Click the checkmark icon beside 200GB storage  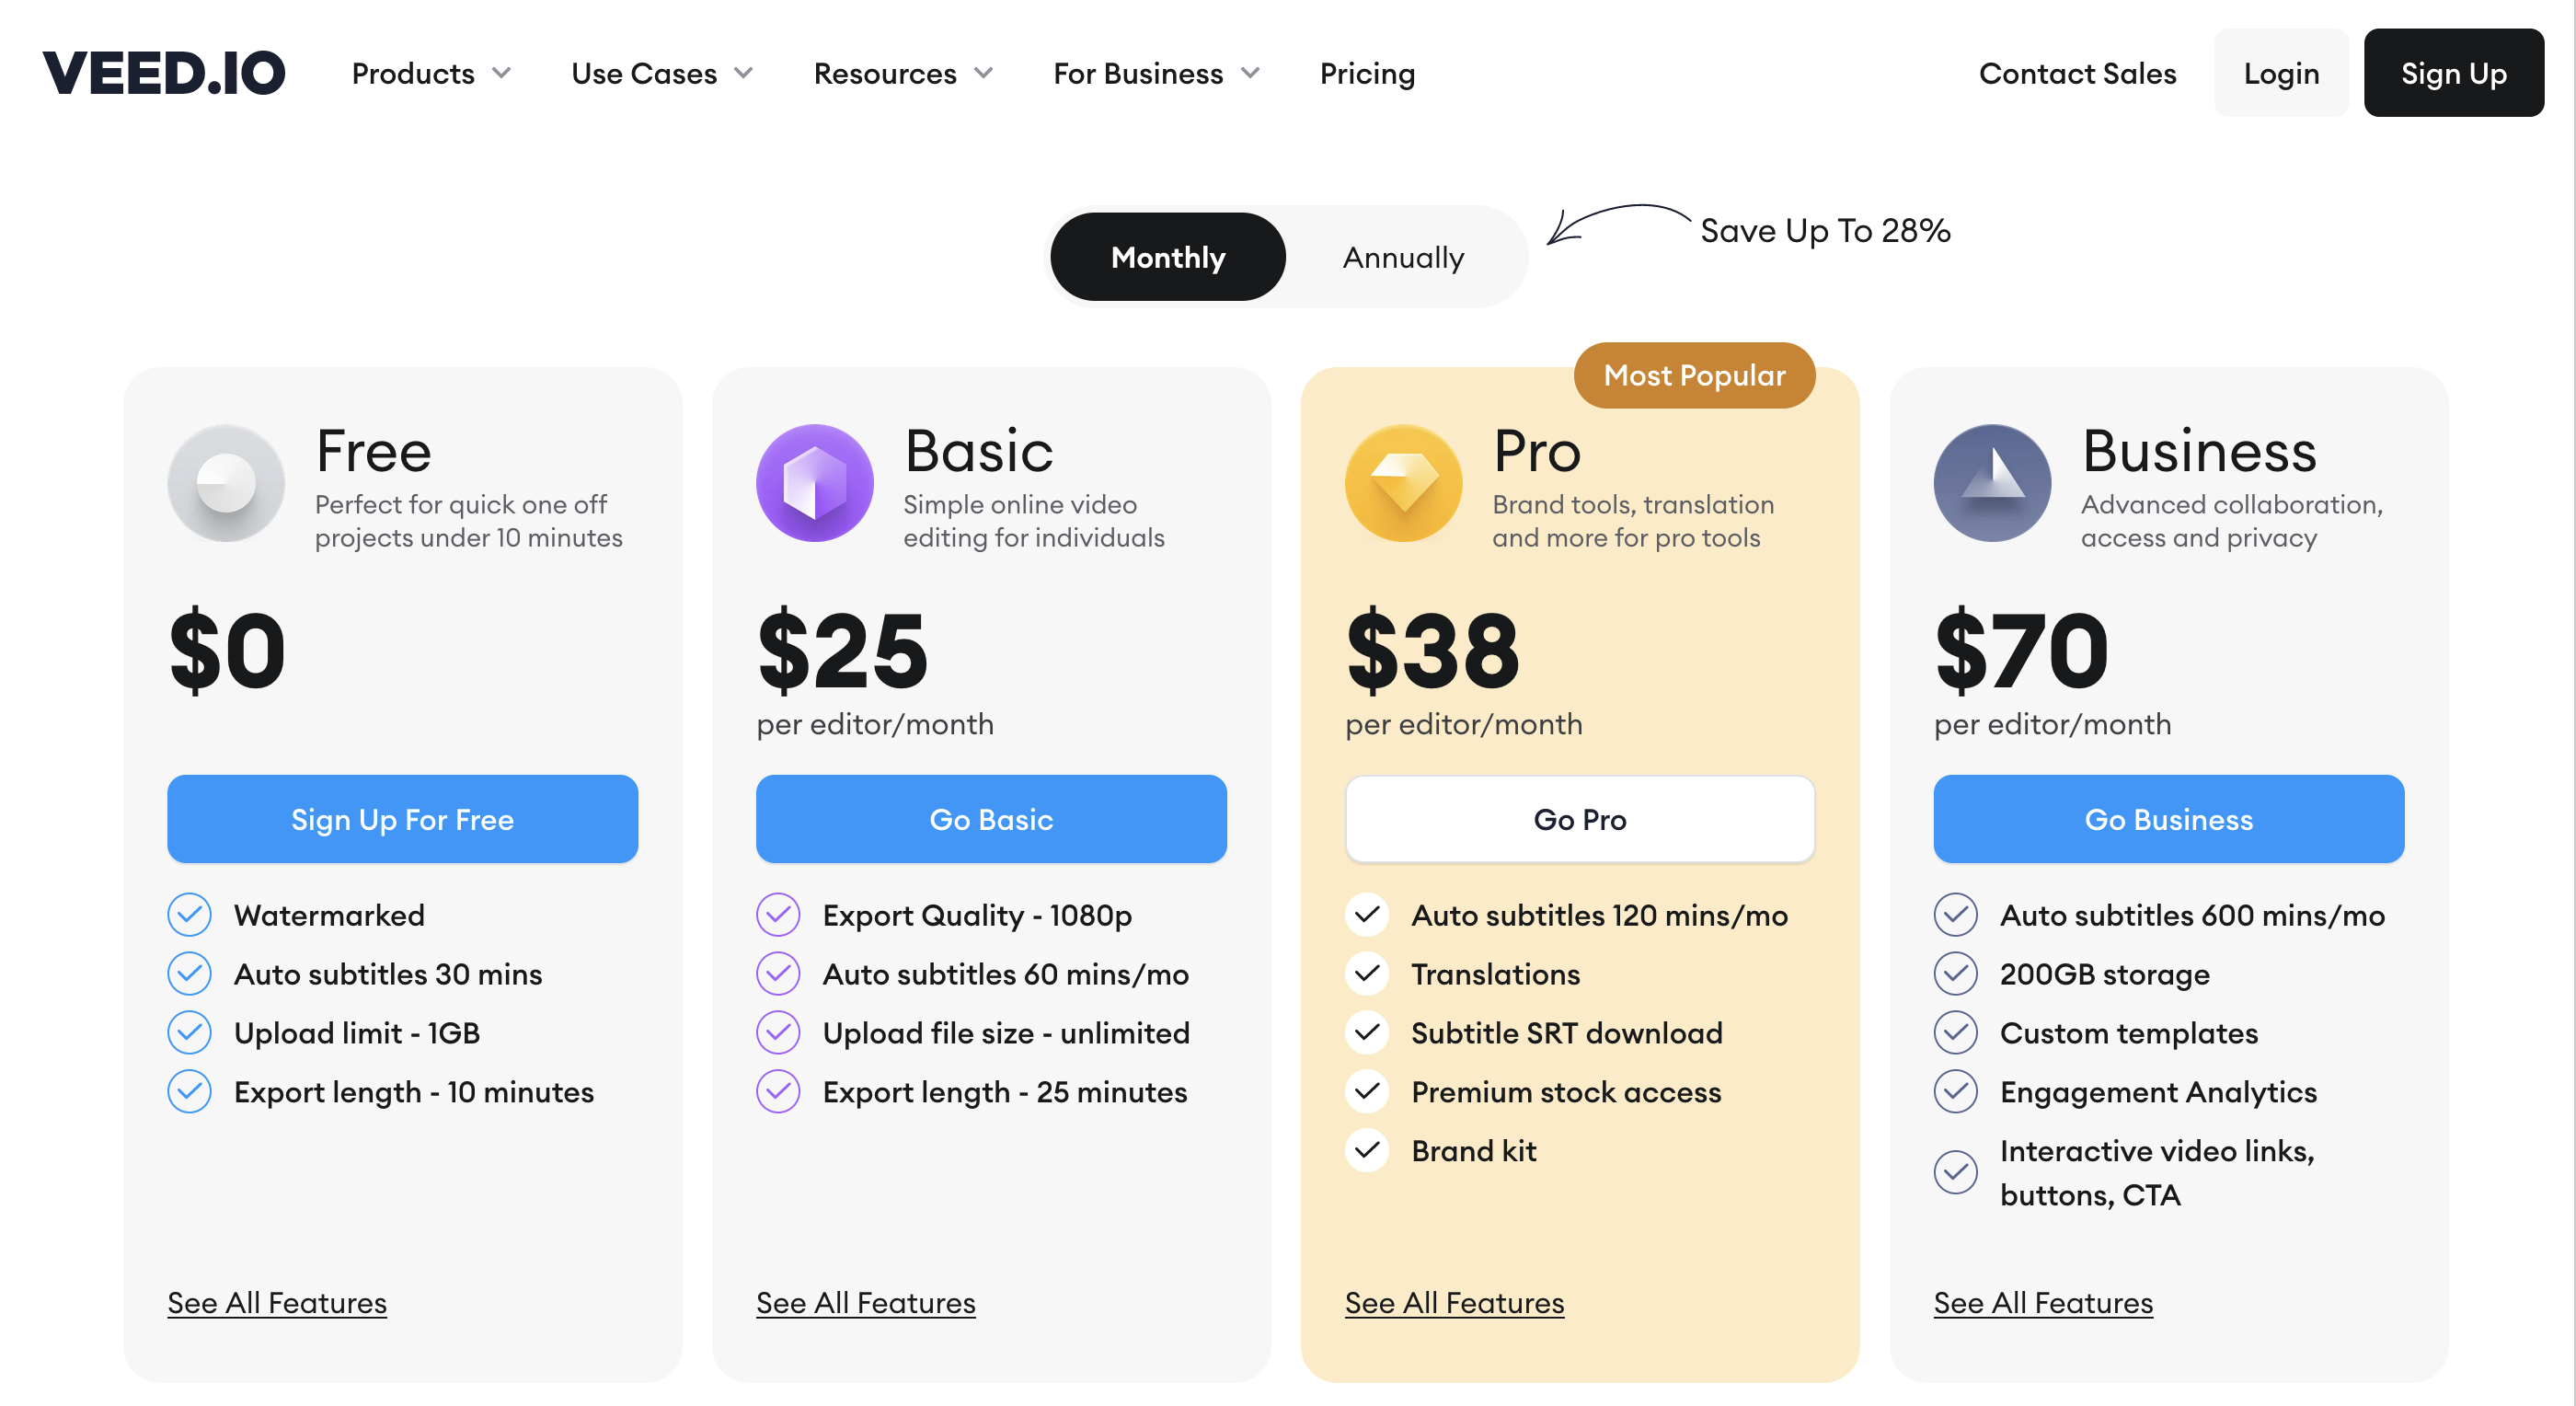coord(1956,974)
